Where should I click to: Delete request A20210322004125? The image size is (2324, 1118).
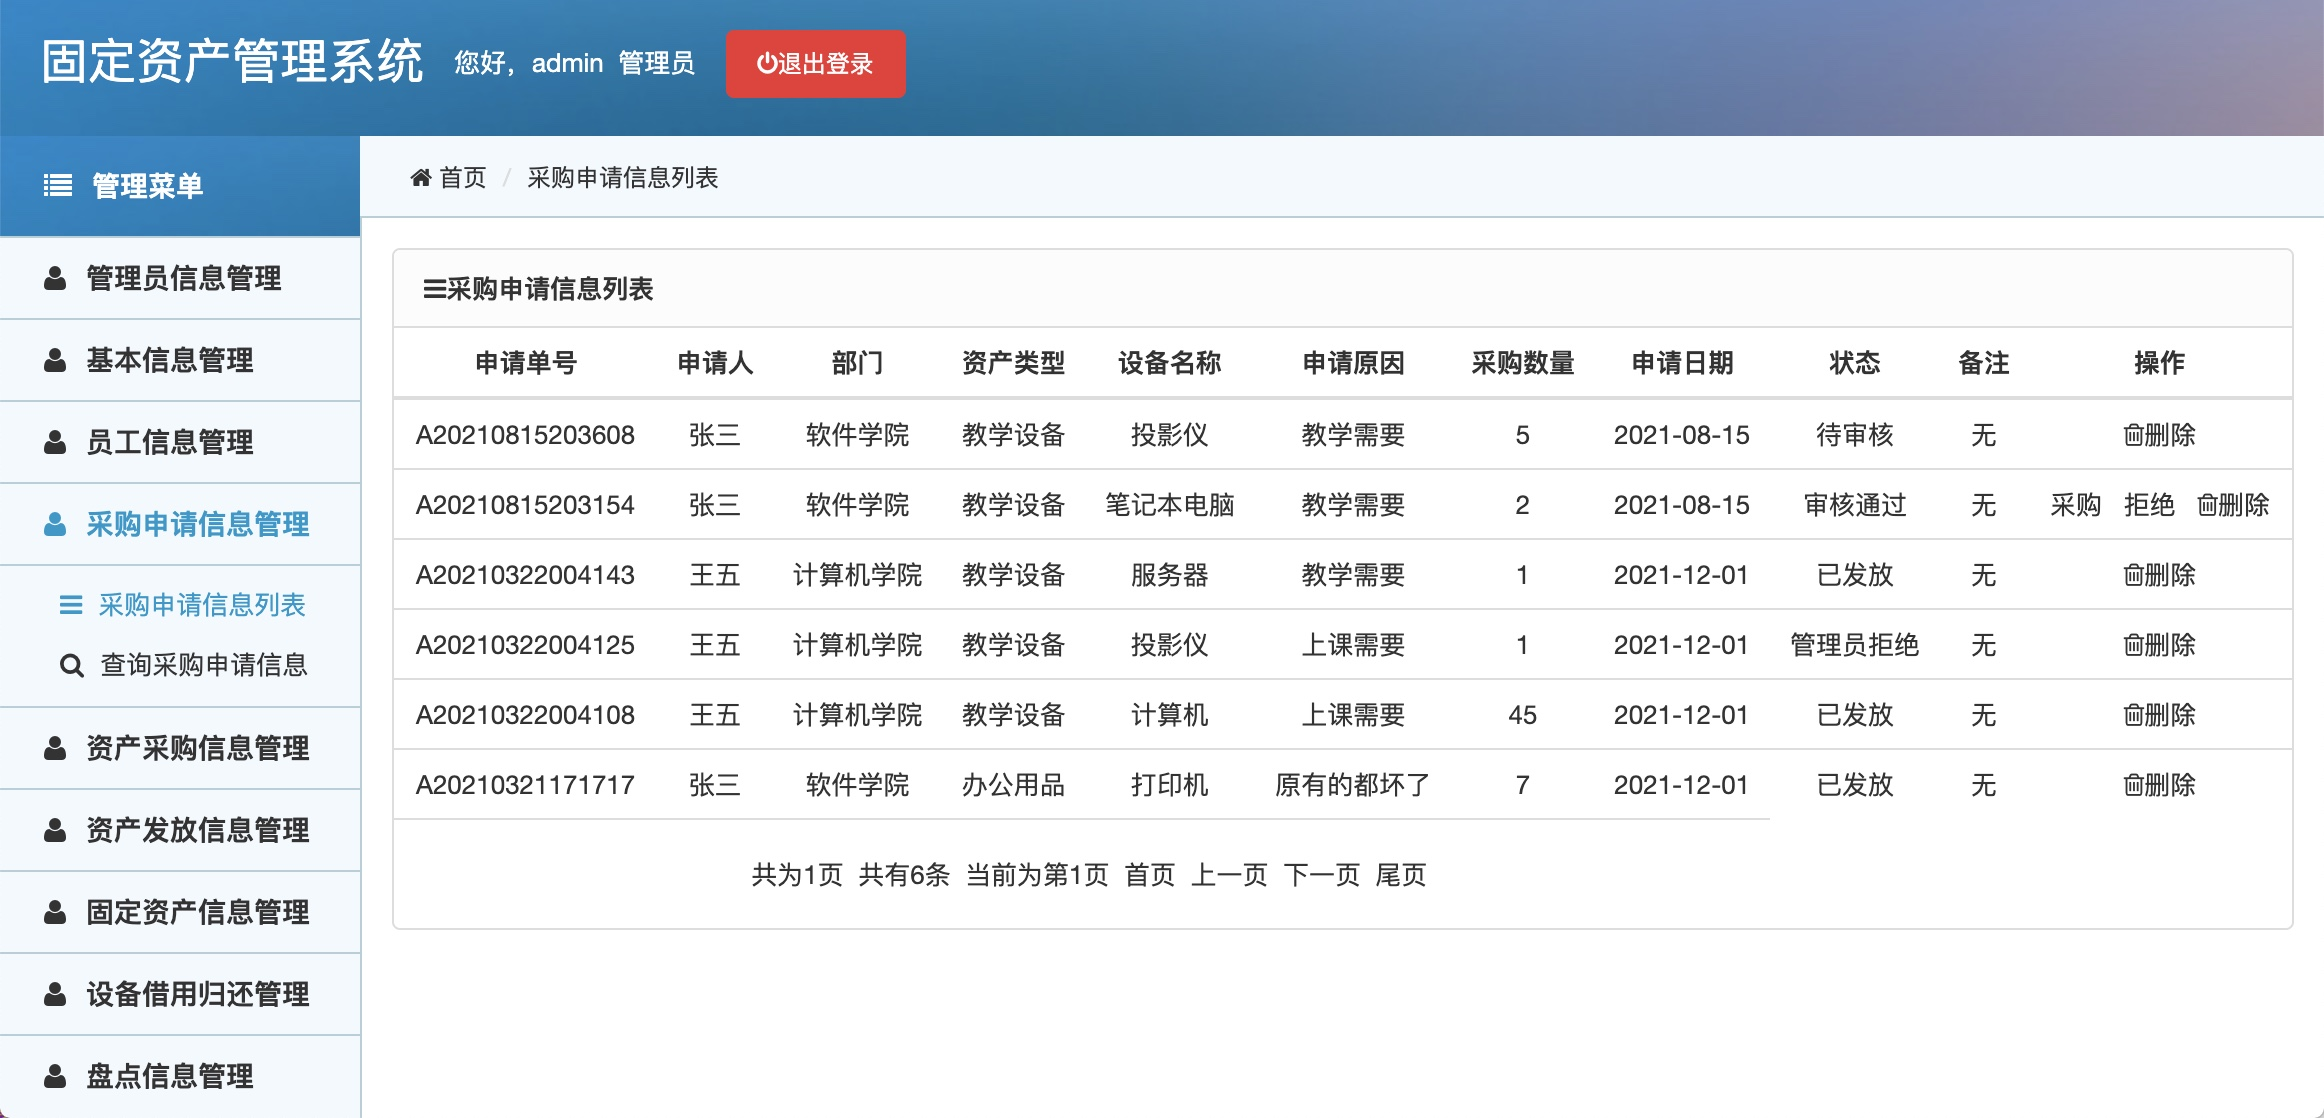click(2159, 645)
